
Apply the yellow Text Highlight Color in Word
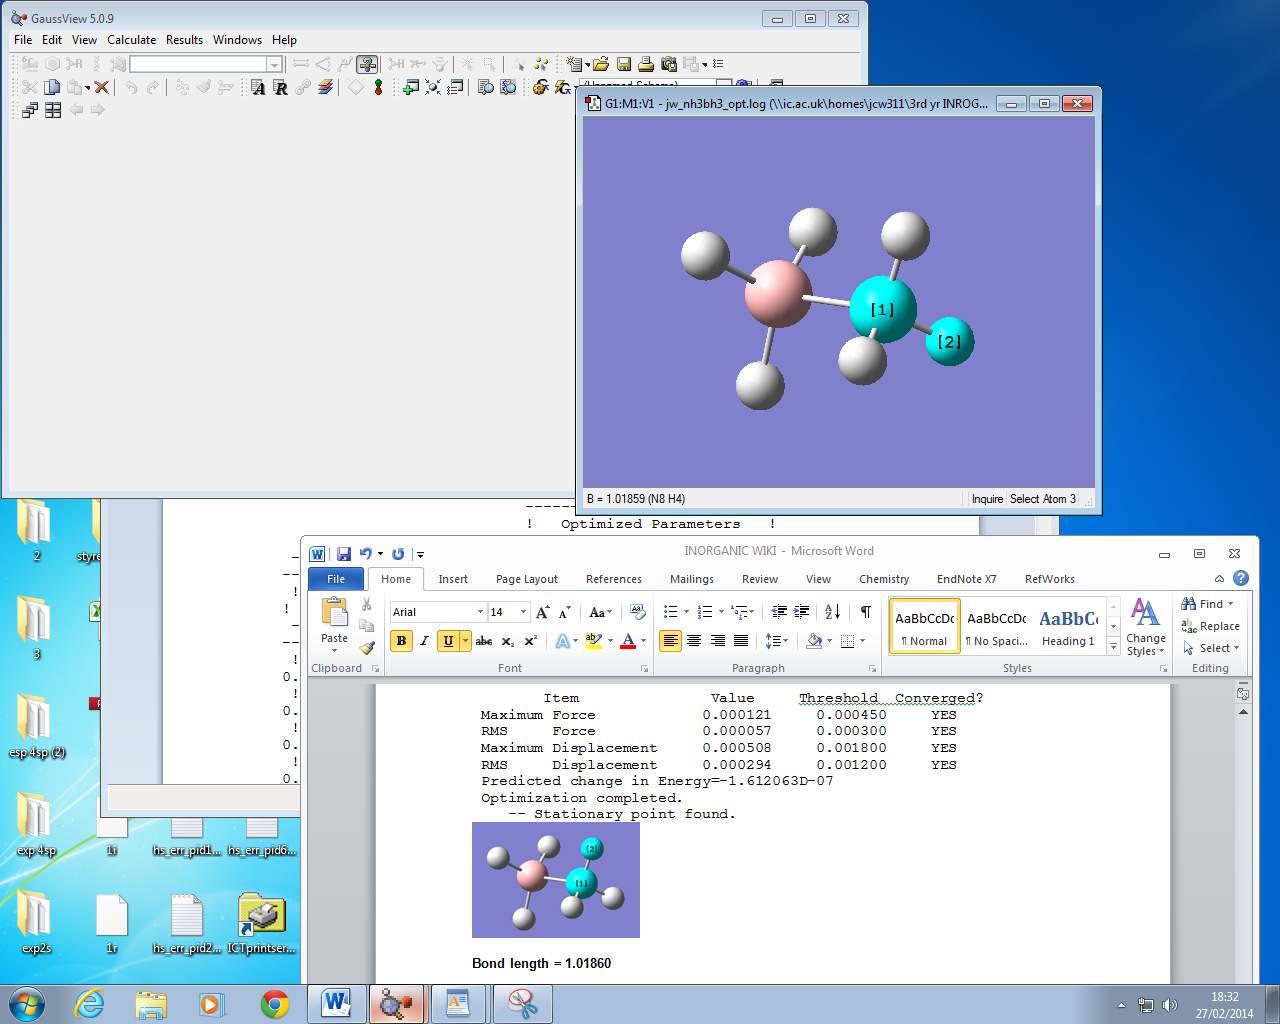(593, 641)
